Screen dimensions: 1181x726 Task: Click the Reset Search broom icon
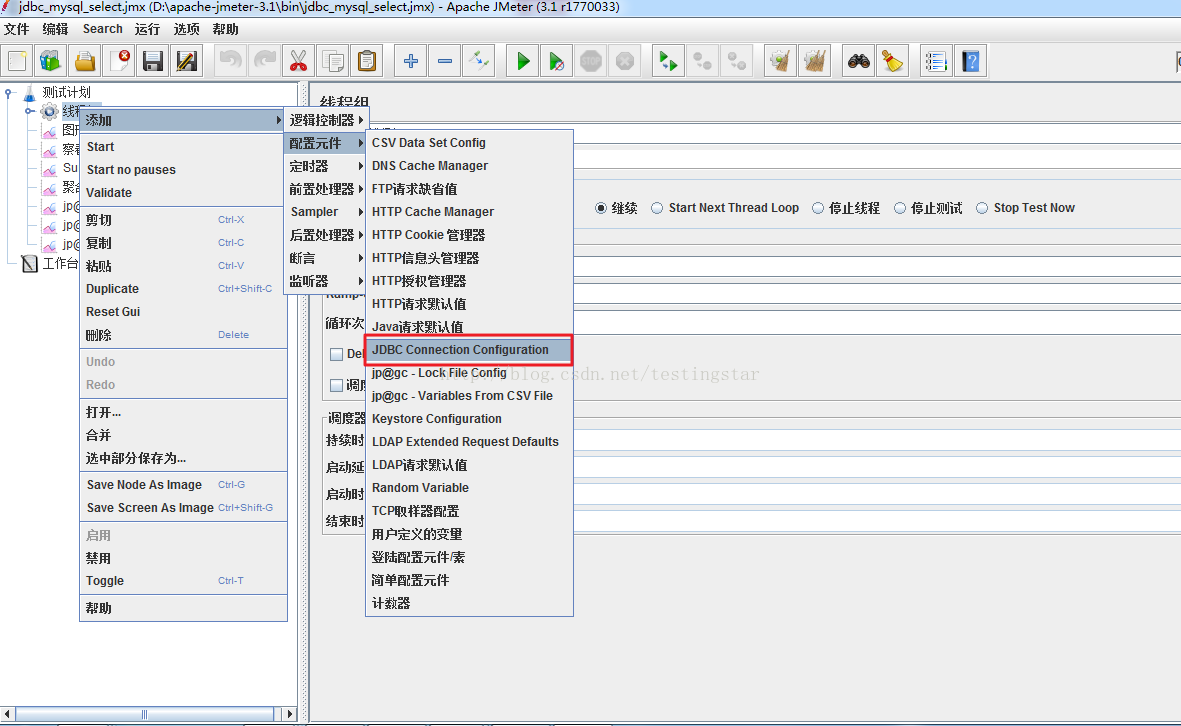click(x=893, y=61)
